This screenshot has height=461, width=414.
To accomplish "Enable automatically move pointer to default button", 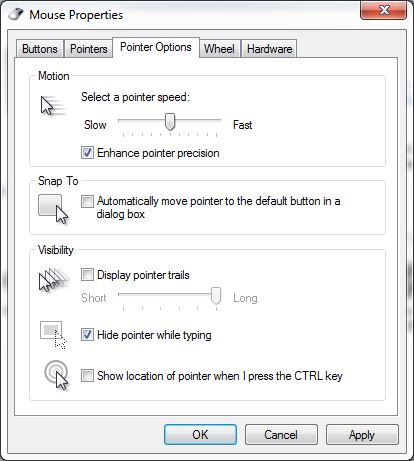I will click(x=87, y=201).
